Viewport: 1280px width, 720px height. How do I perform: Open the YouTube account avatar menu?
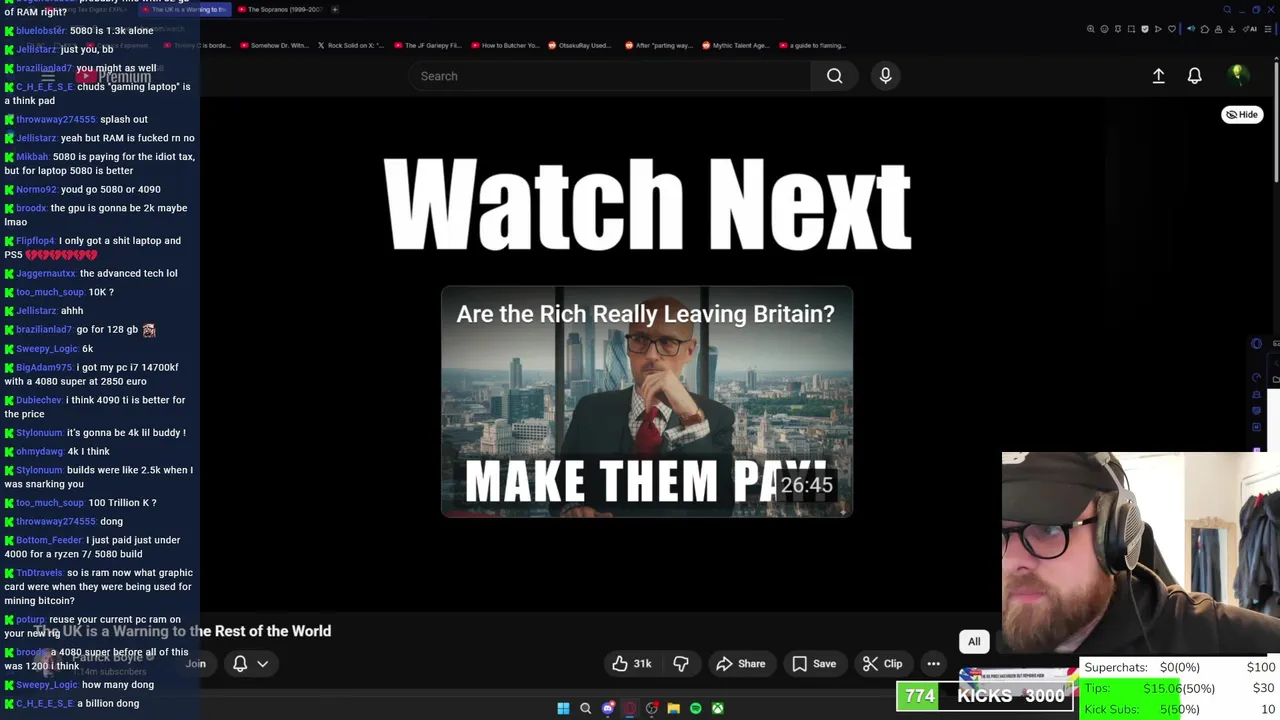pyautogui.click(x=1237, y=75)
